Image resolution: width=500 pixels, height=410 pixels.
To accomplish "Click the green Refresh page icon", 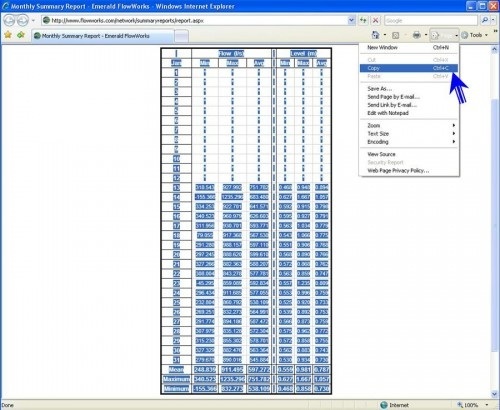I will tap(363, 20).
